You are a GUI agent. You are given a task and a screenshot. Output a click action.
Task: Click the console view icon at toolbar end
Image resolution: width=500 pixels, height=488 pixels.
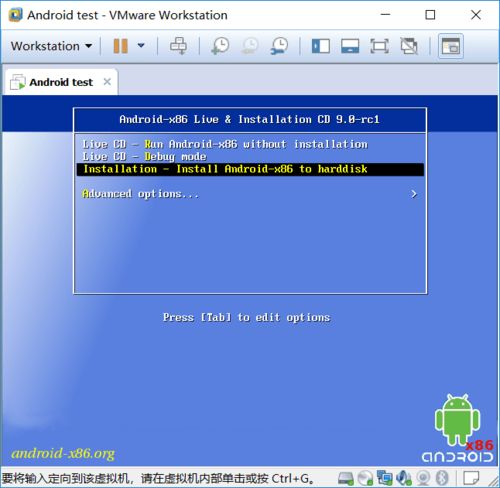(x=451, y=46)
